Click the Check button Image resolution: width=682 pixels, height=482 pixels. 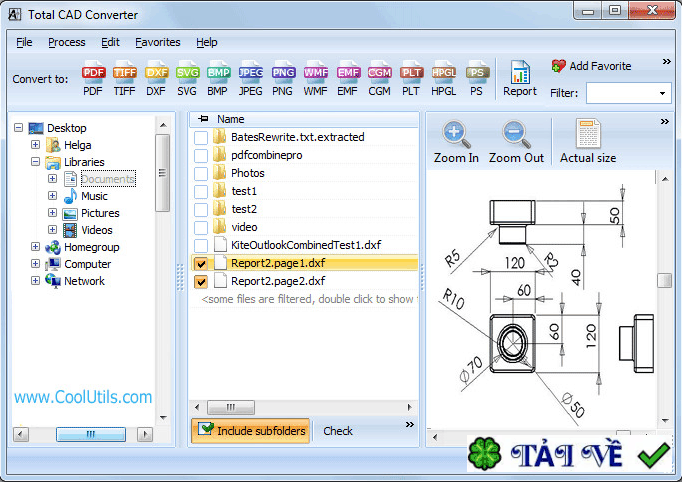coord(338,431)
